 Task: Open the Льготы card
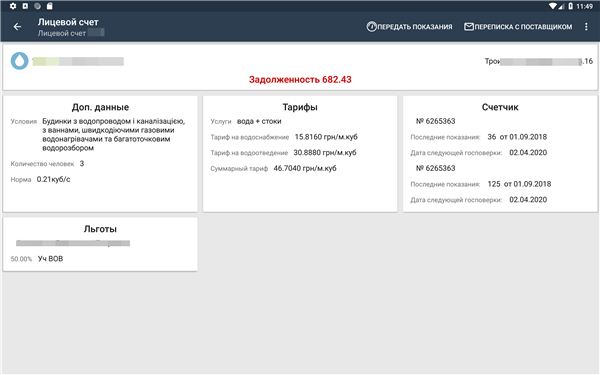point(100,244)
